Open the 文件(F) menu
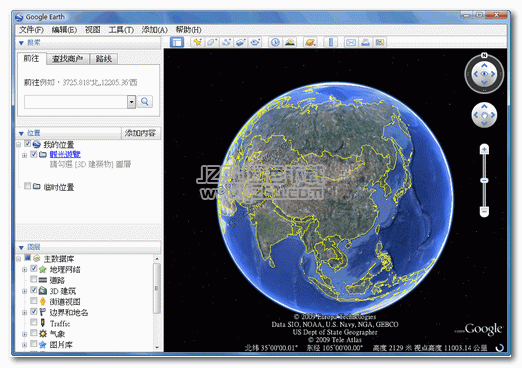Image resolution: width=522 pixels, height=368 pixels. 31,30
